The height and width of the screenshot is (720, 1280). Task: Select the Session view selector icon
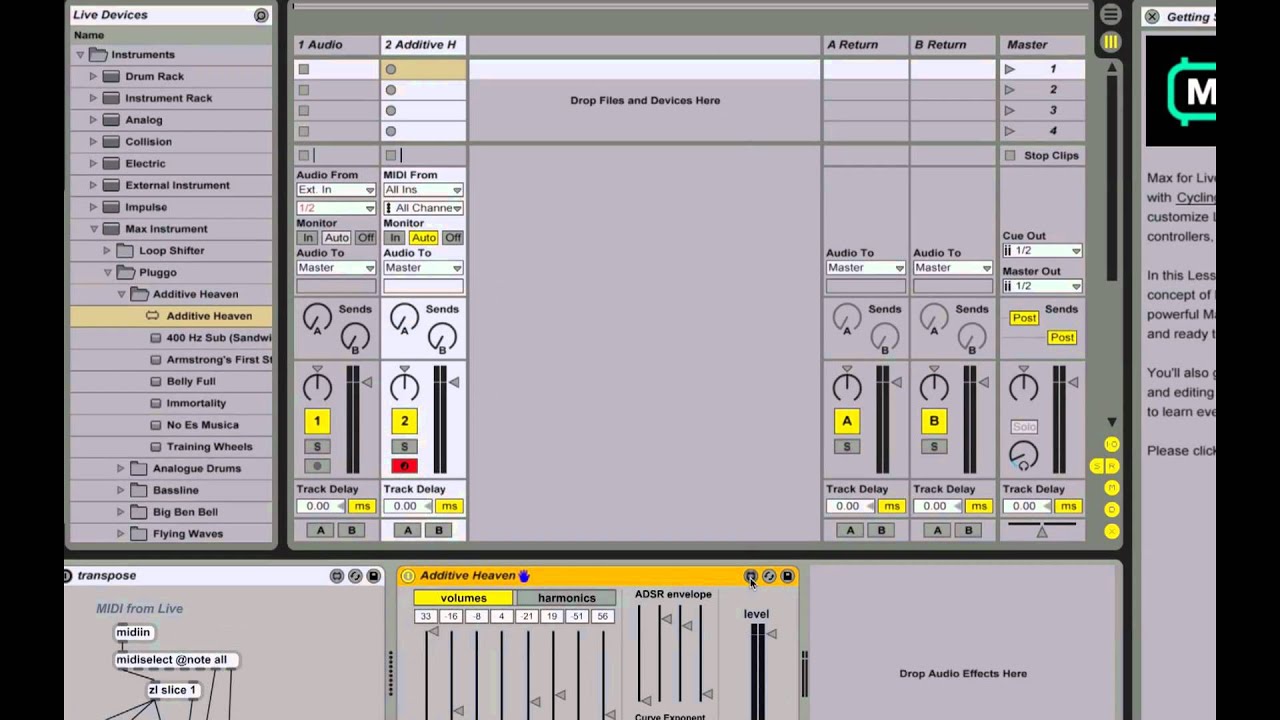1110,42
